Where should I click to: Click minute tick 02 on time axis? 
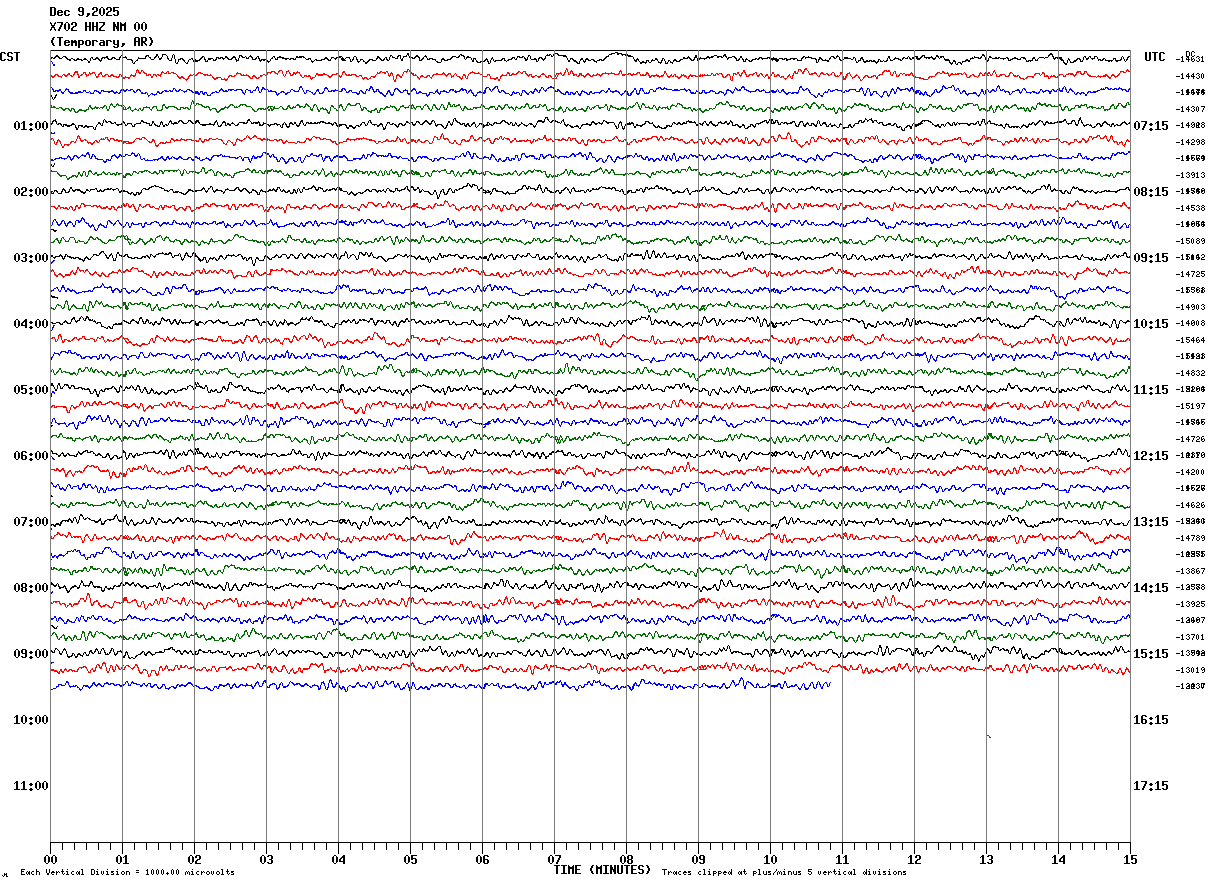click(194, 860)
